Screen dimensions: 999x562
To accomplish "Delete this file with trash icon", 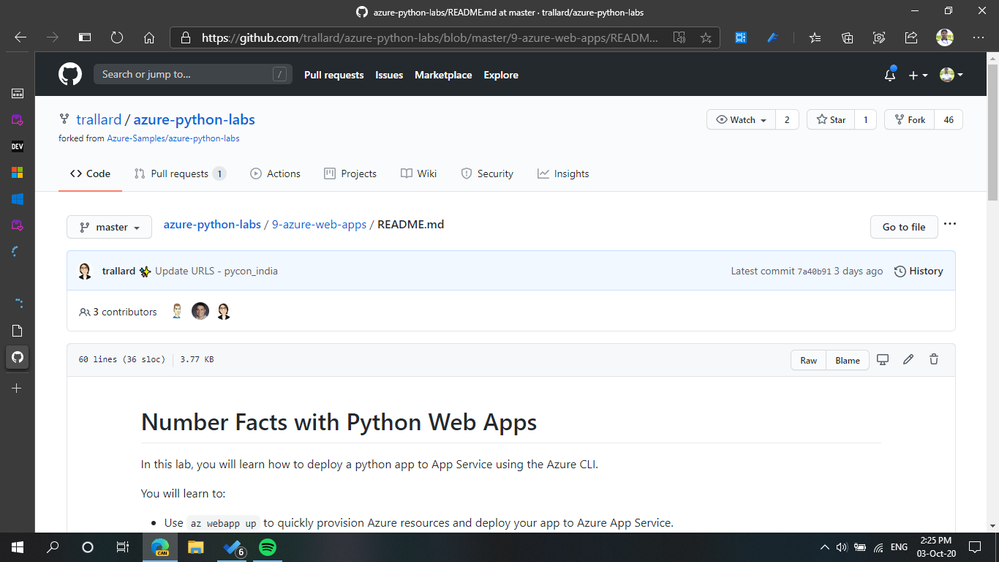I will (934, 360).
